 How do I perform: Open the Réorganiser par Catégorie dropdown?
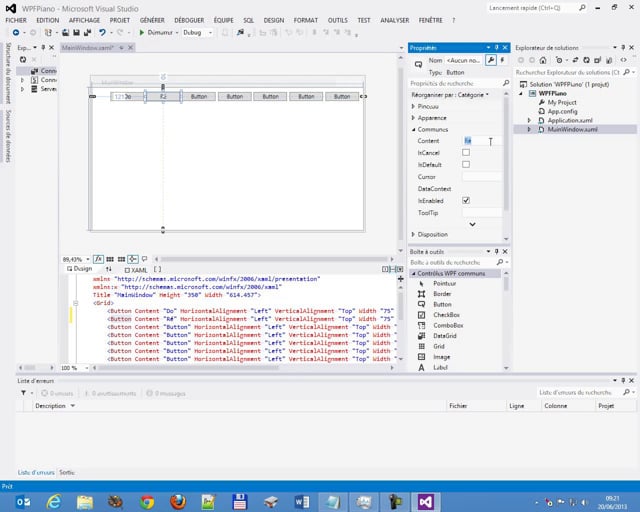(x=450, y=95)
